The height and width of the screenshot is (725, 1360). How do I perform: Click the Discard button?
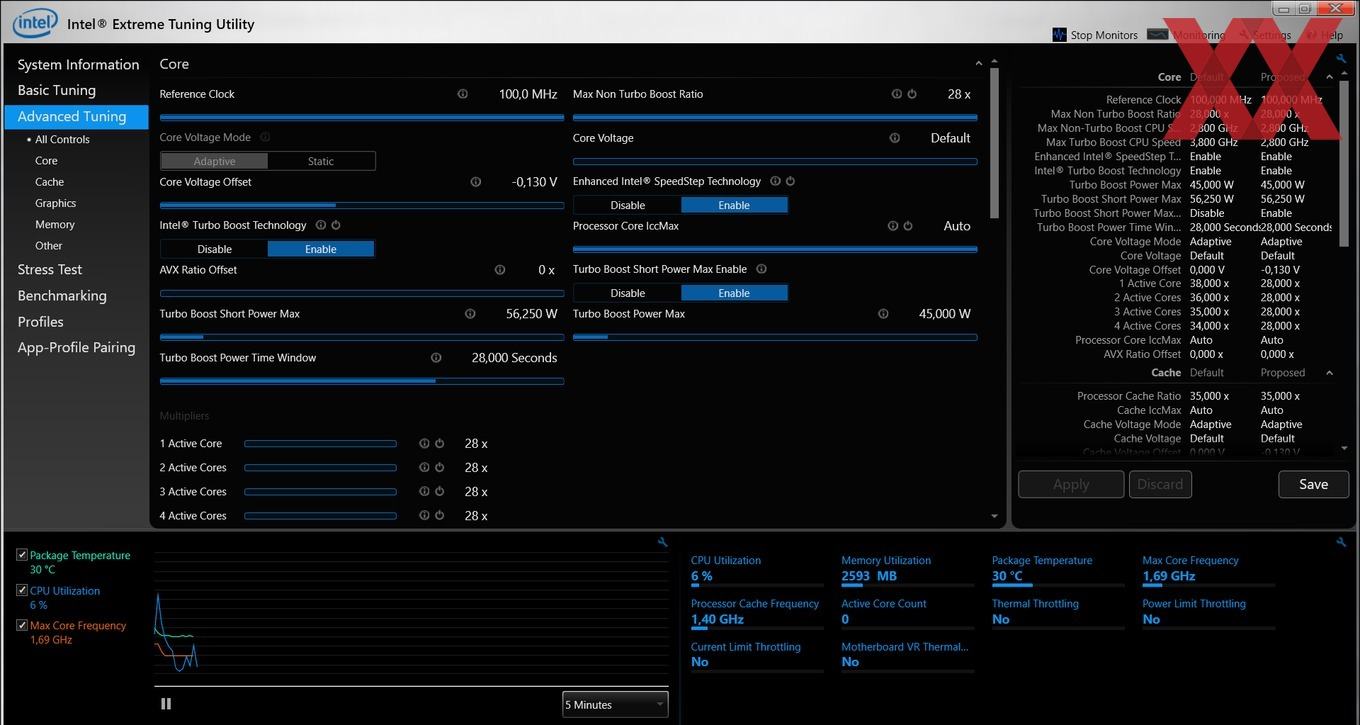pos(1160,484)
